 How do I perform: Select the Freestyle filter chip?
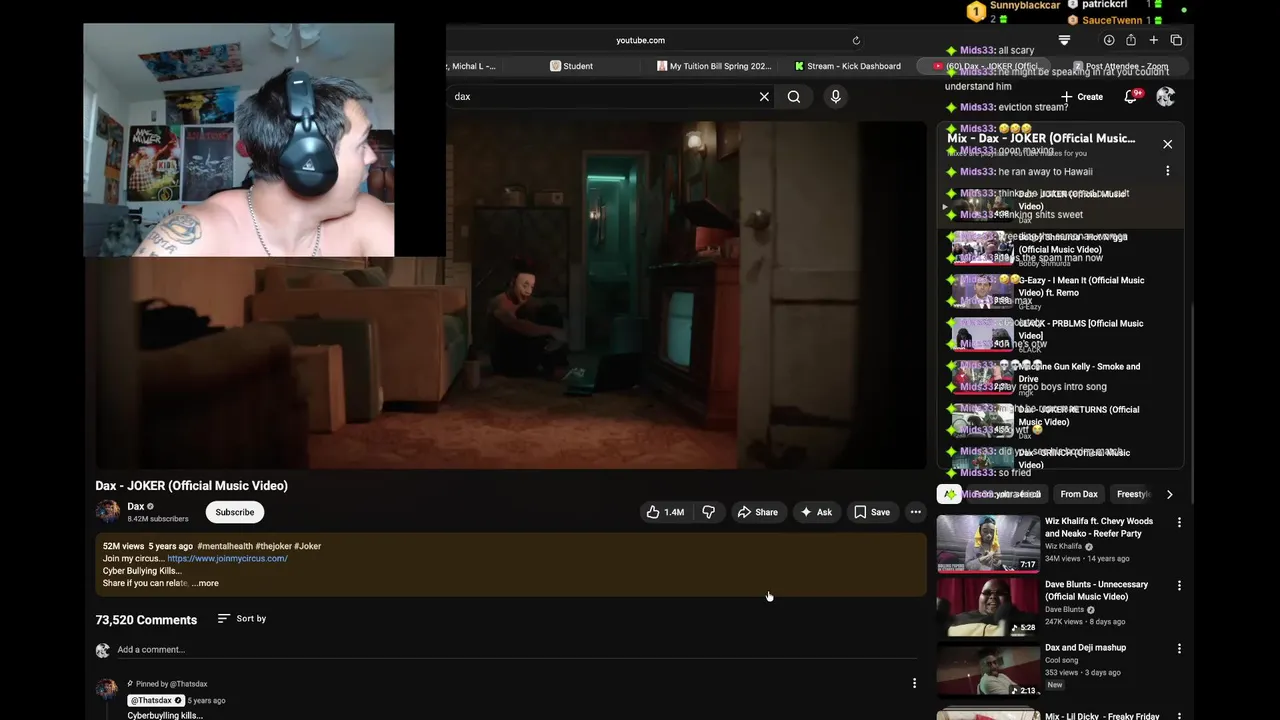pyautogui.click(x=1134, y=494)
